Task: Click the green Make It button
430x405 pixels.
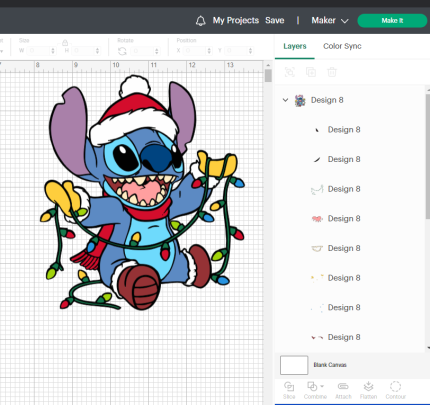Action: tap(392, 21)
